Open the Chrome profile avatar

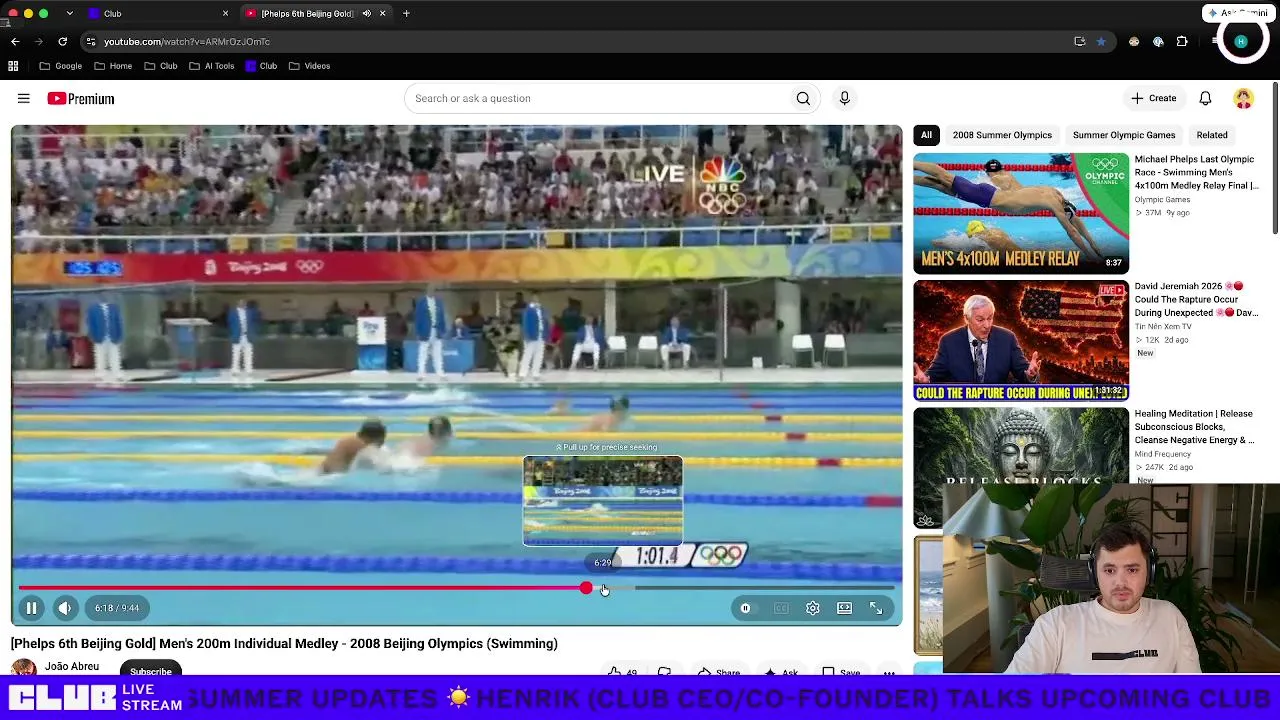point(1241,42)
